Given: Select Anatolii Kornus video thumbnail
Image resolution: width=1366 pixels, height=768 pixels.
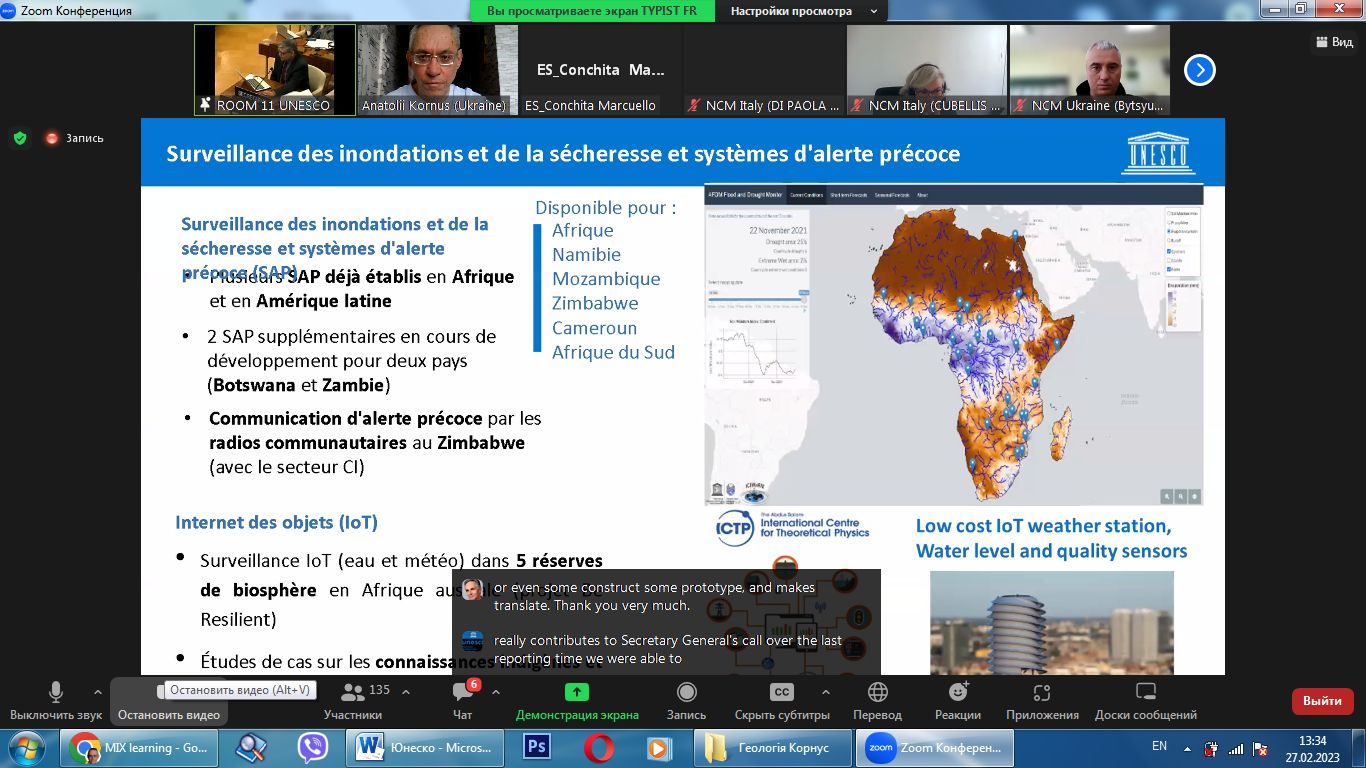Looking at the screenshot, I should click(437, 70).
